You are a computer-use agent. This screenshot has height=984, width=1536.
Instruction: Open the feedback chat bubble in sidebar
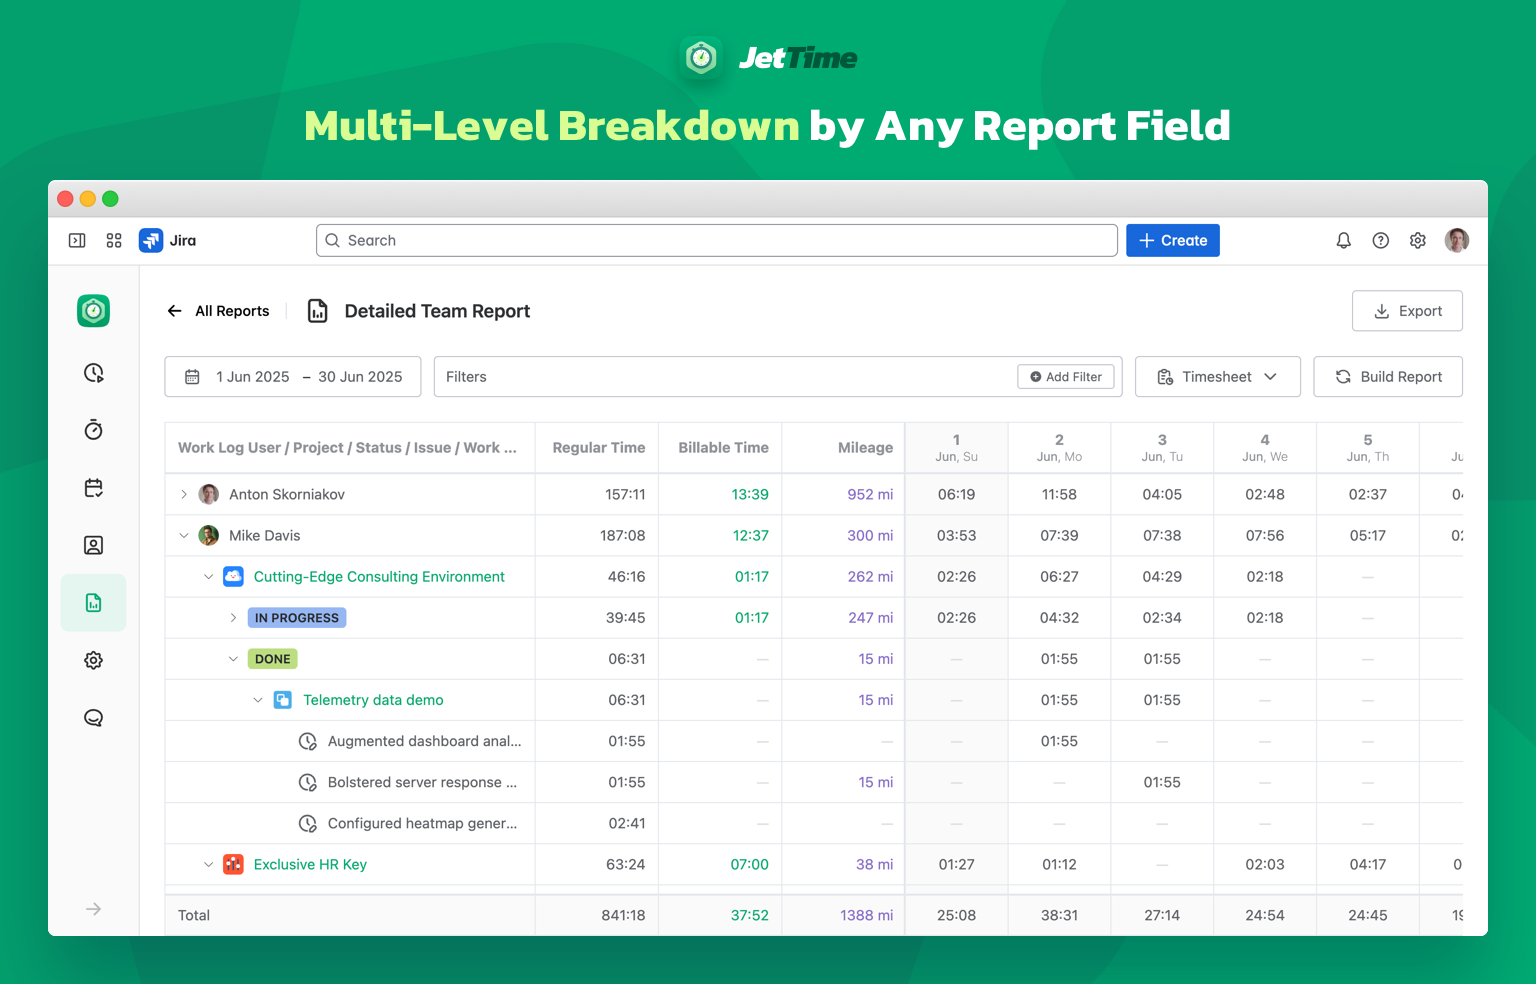point(93,717)
